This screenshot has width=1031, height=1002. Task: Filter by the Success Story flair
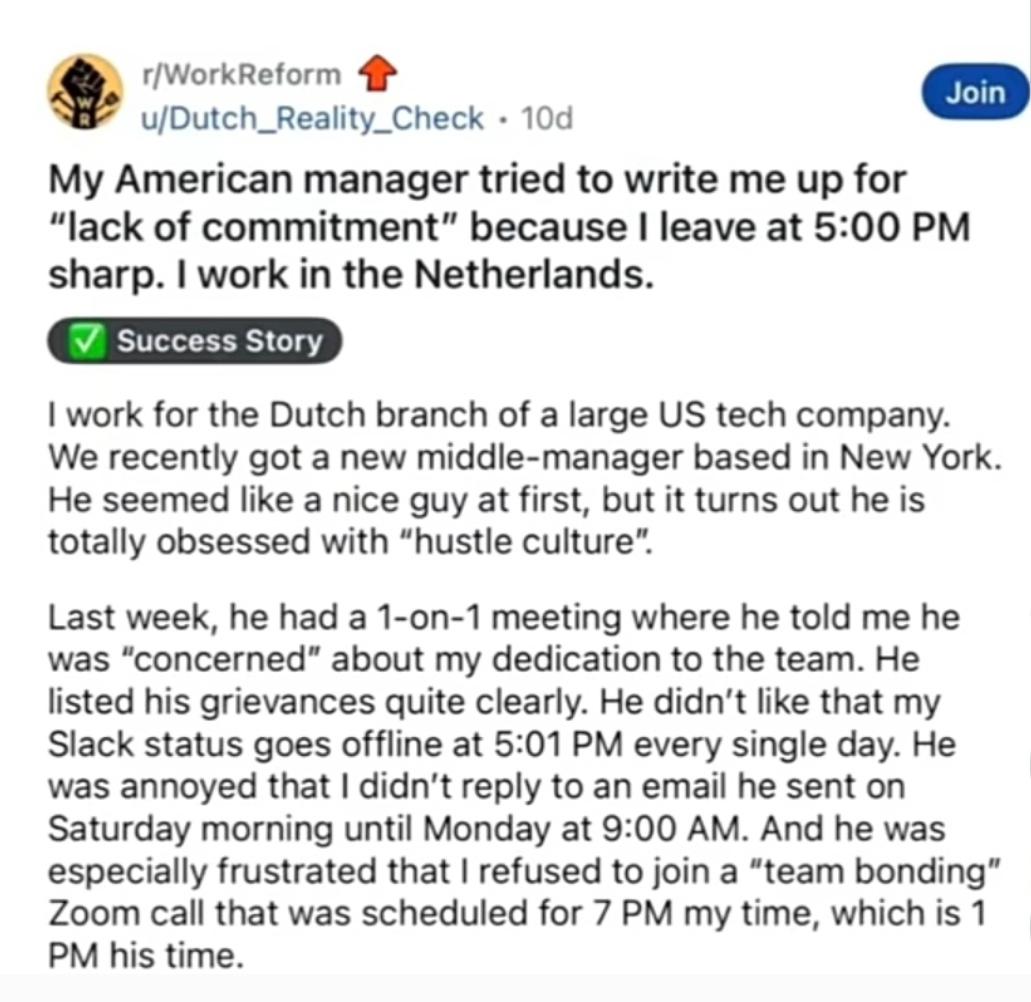point(195,342)
